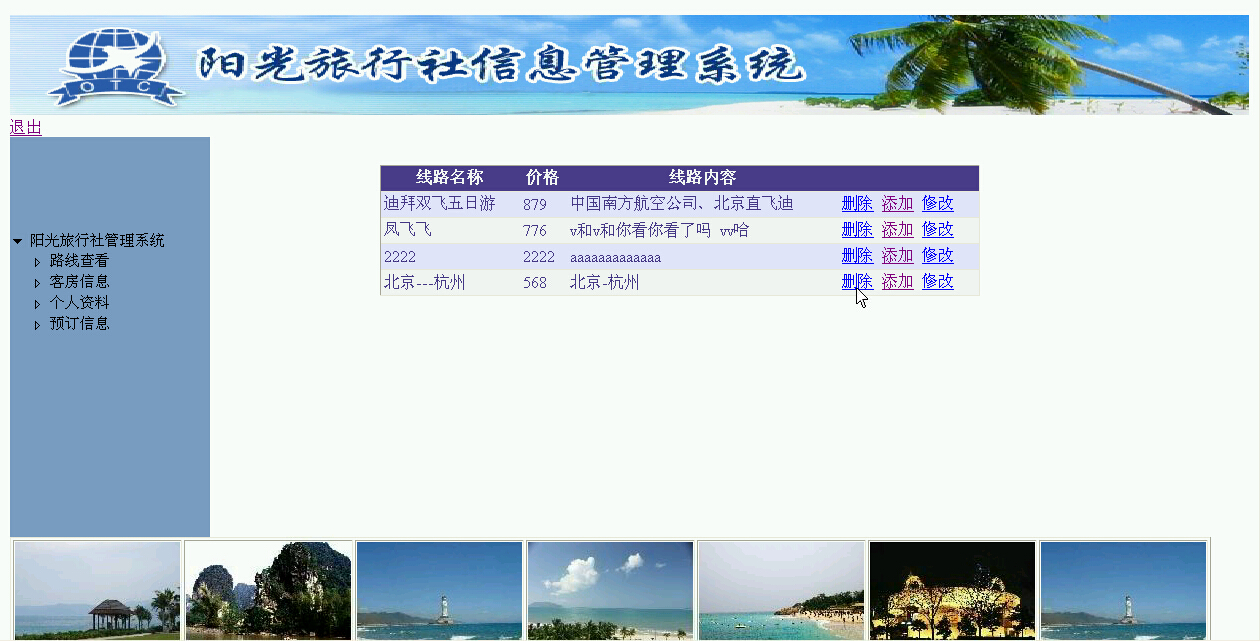Click the 北京-杭州 content cell
Image resolution: width=1260 pixels, height=641 pixels.
pos(604,283)
